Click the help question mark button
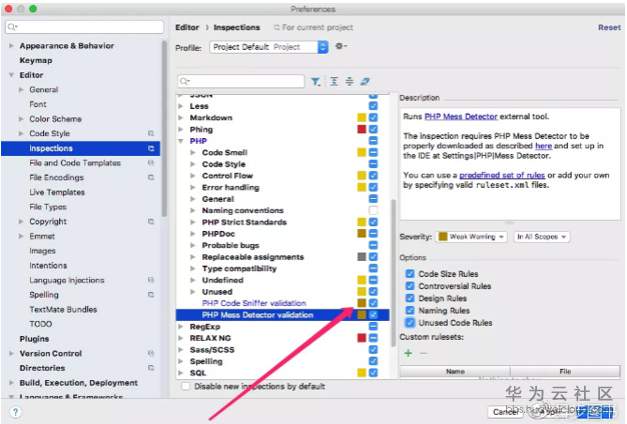This screenshot has width=627, height=424. [x=15, y=412]
